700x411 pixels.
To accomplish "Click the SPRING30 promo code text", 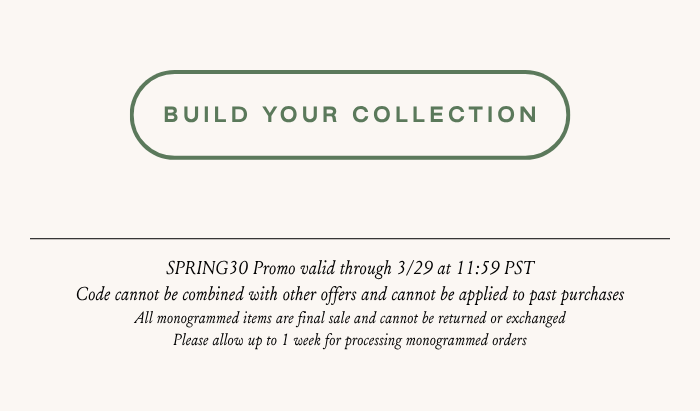I will 207,268.
